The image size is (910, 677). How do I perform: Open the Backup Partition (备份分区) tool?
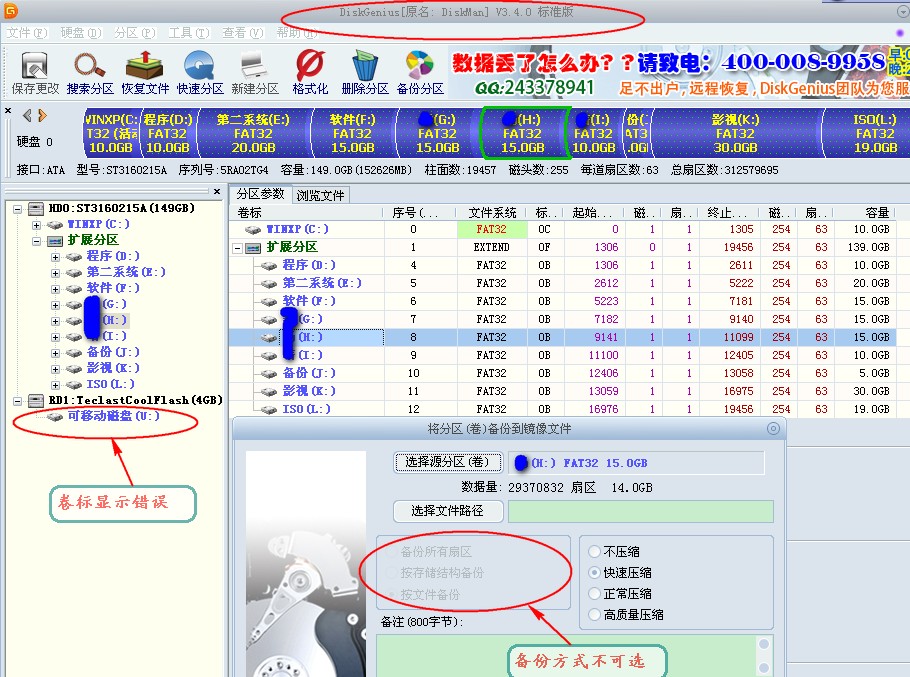click(420, 73)
